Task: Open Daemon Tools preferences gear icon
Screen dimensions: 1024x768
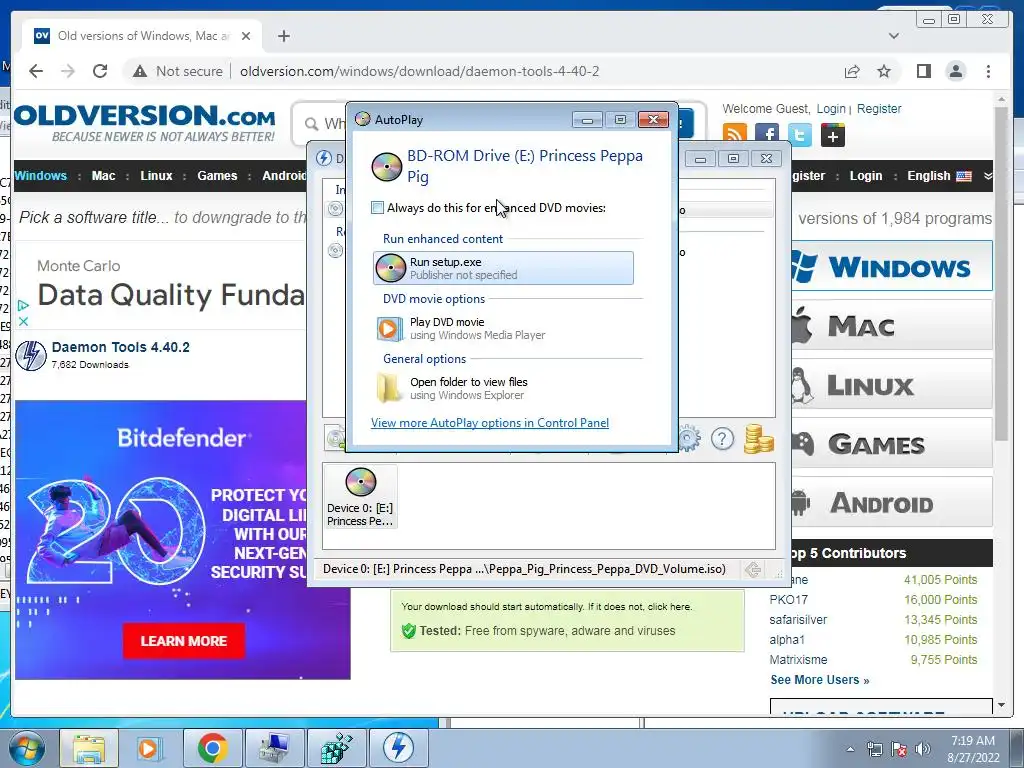Action: pyautogui.click(x=688, y=438)
